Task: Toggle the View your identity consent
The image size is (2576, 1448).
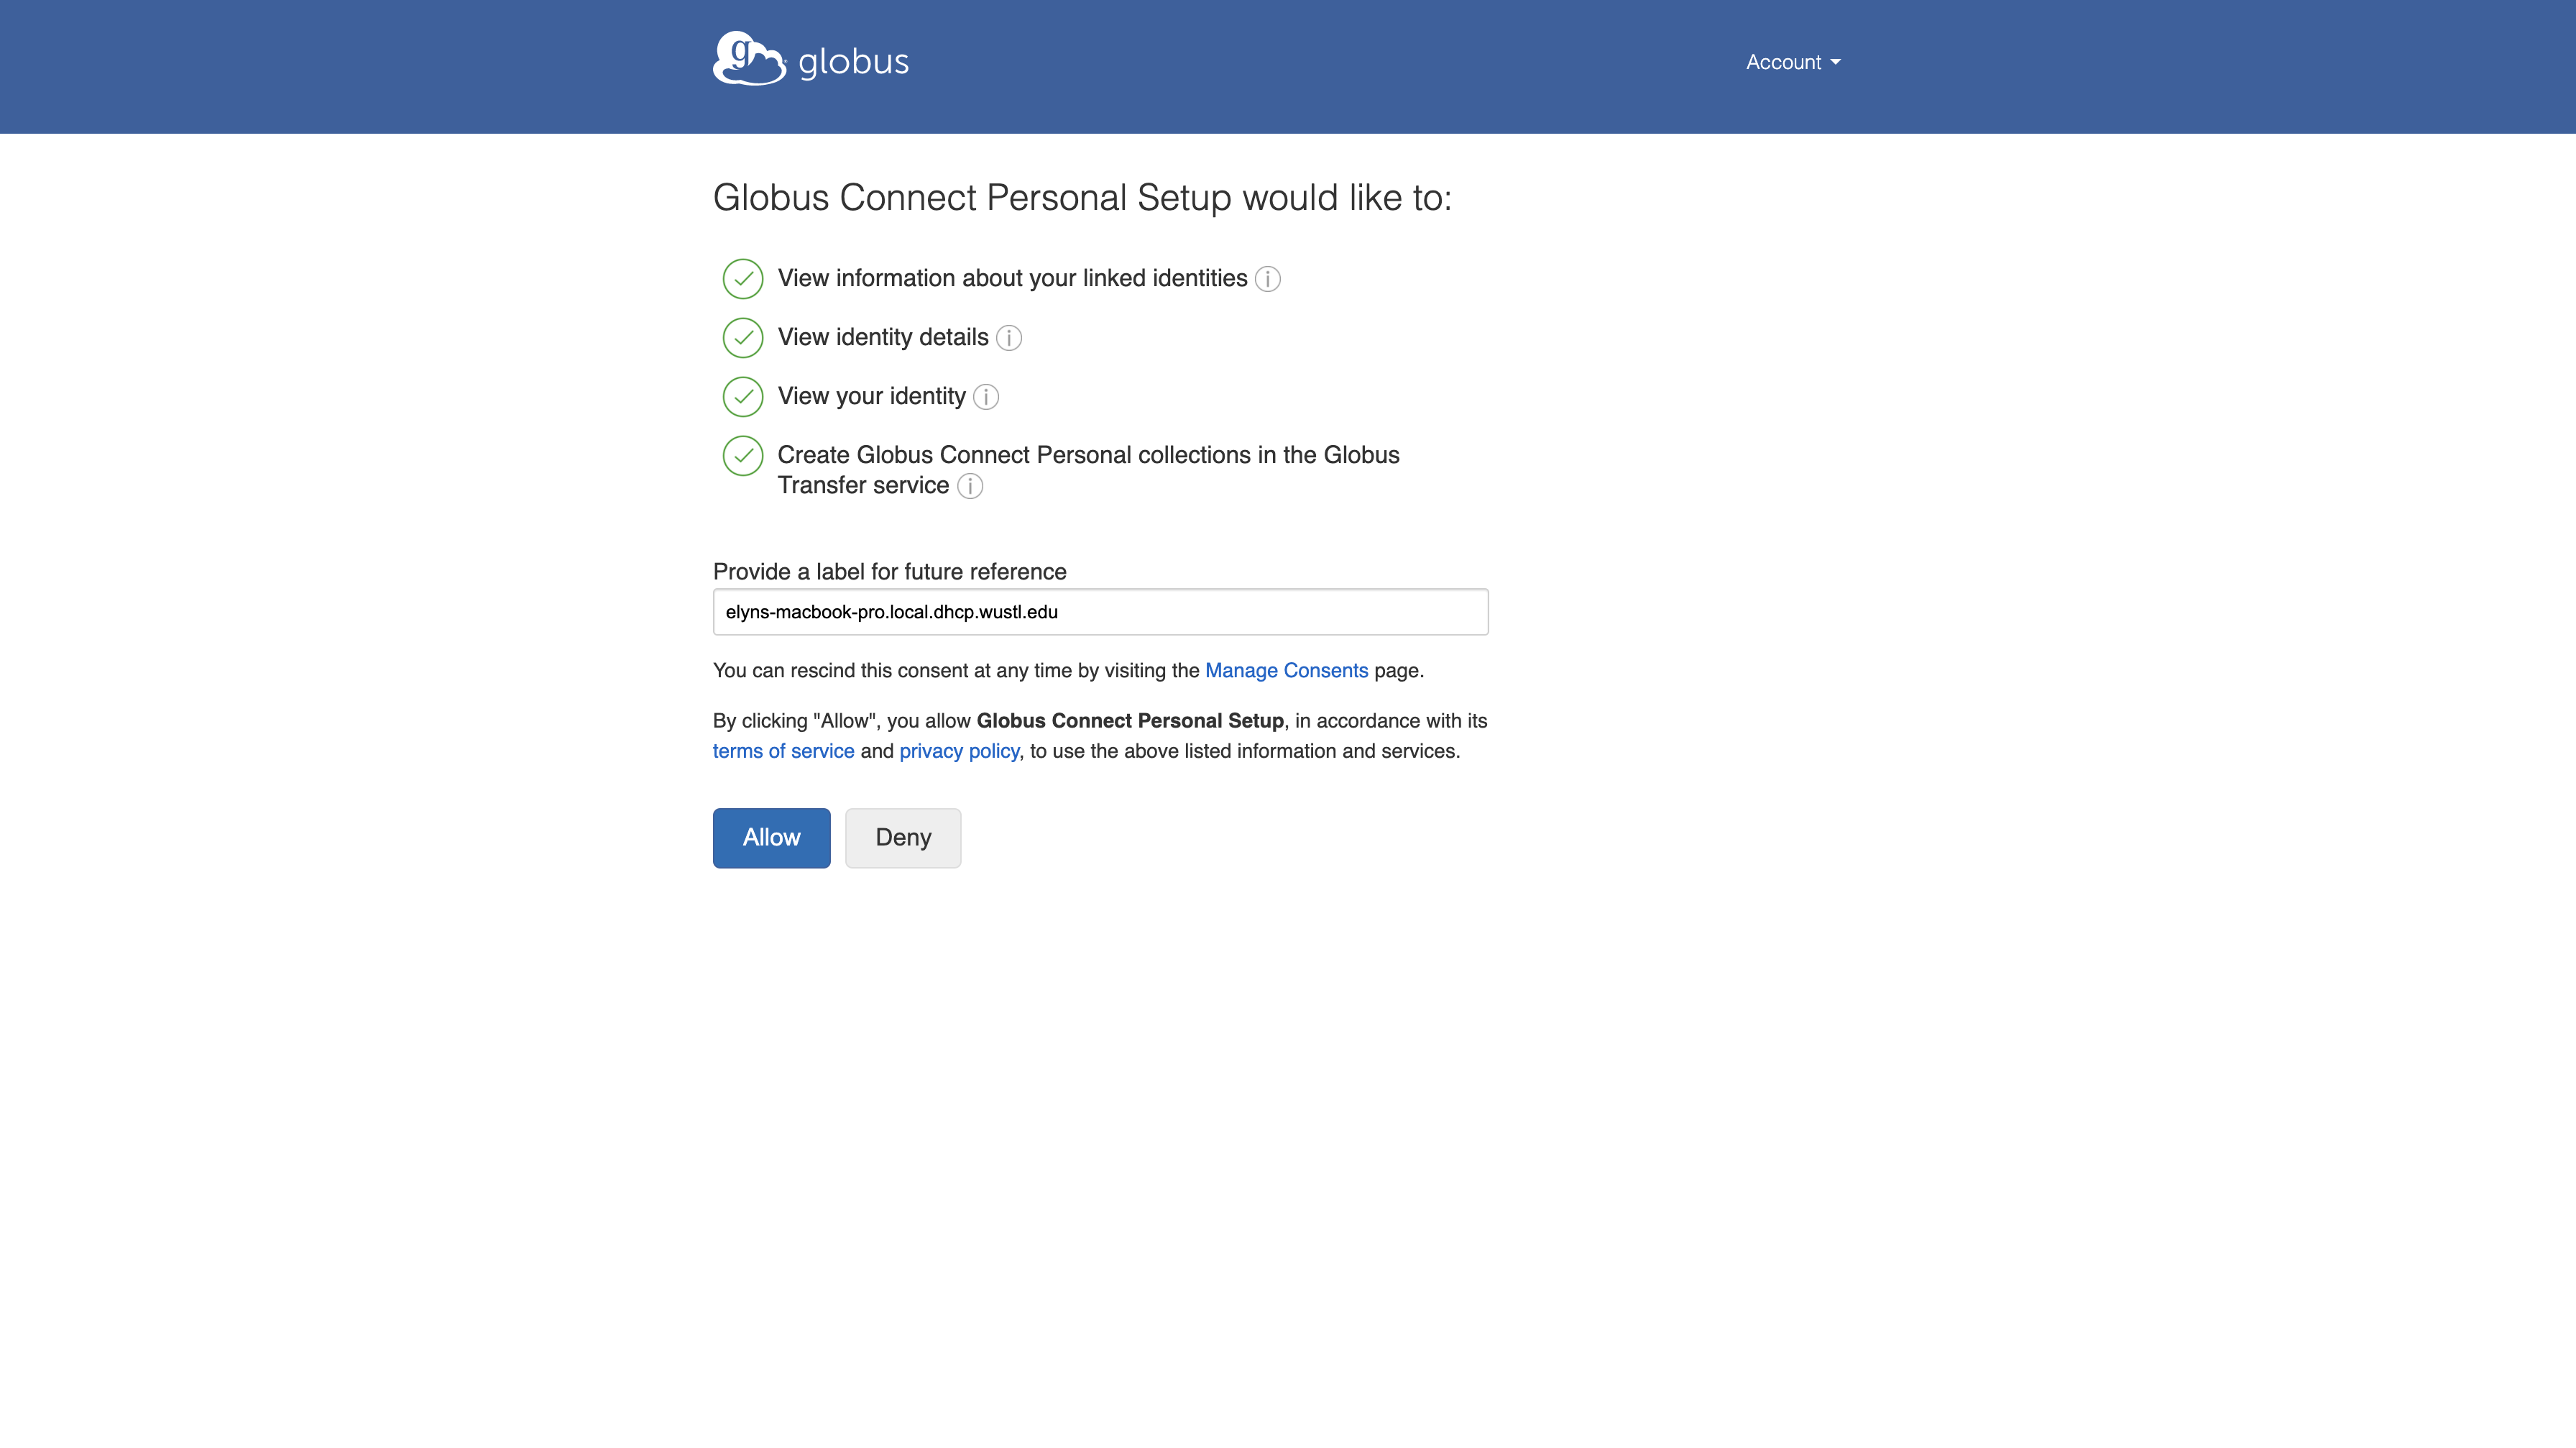Action: [x=743, y=395]
